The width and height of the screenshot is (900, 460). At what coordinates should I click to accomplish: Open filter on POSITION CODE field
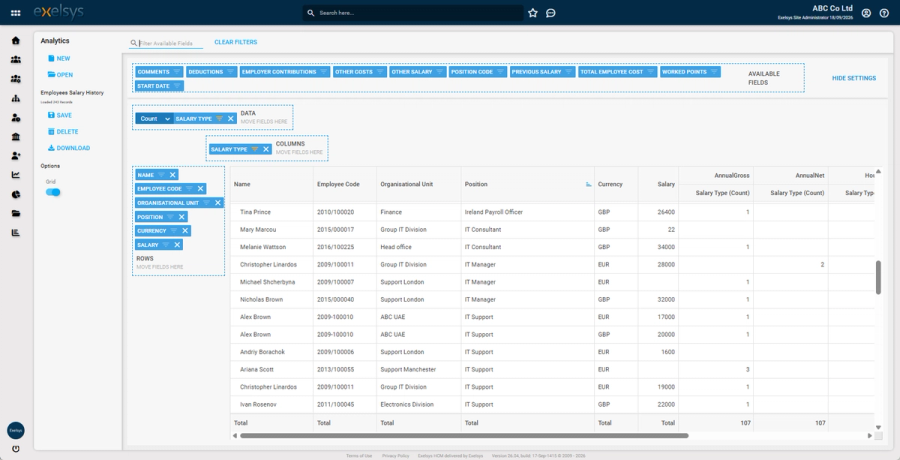[501, 72]
